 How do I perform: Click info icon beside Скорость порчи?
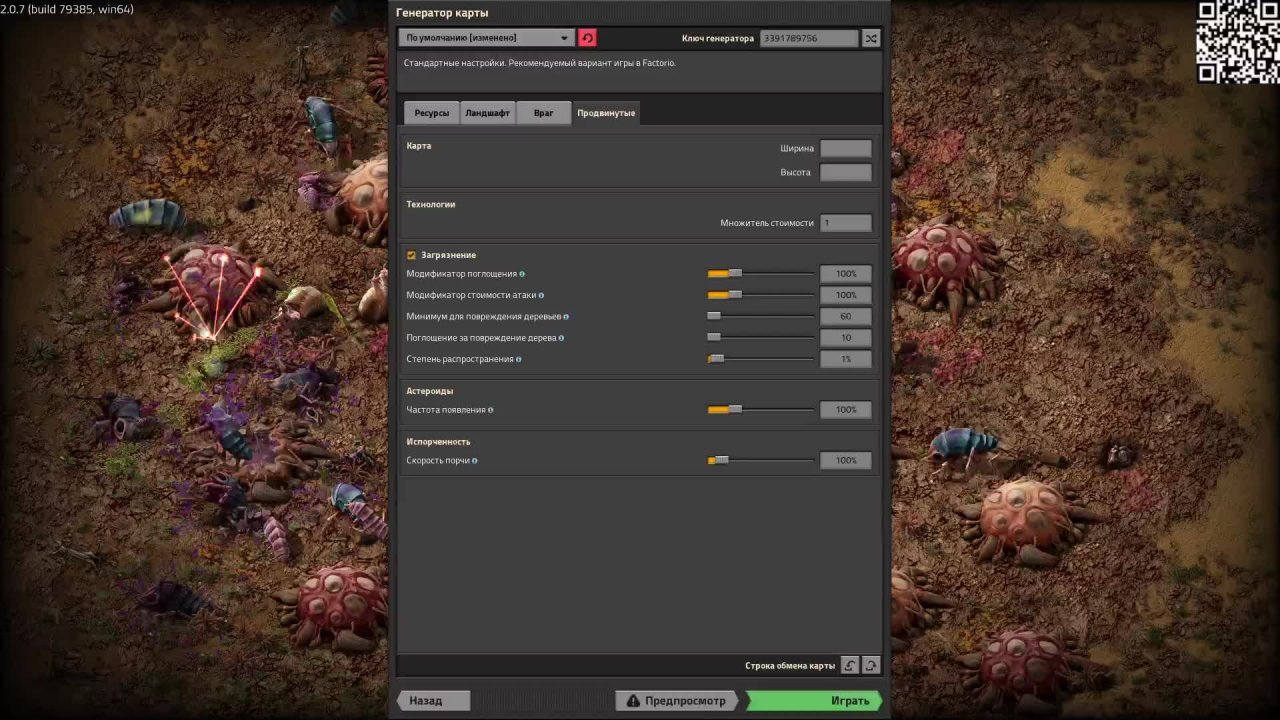[x=474, y=461]
